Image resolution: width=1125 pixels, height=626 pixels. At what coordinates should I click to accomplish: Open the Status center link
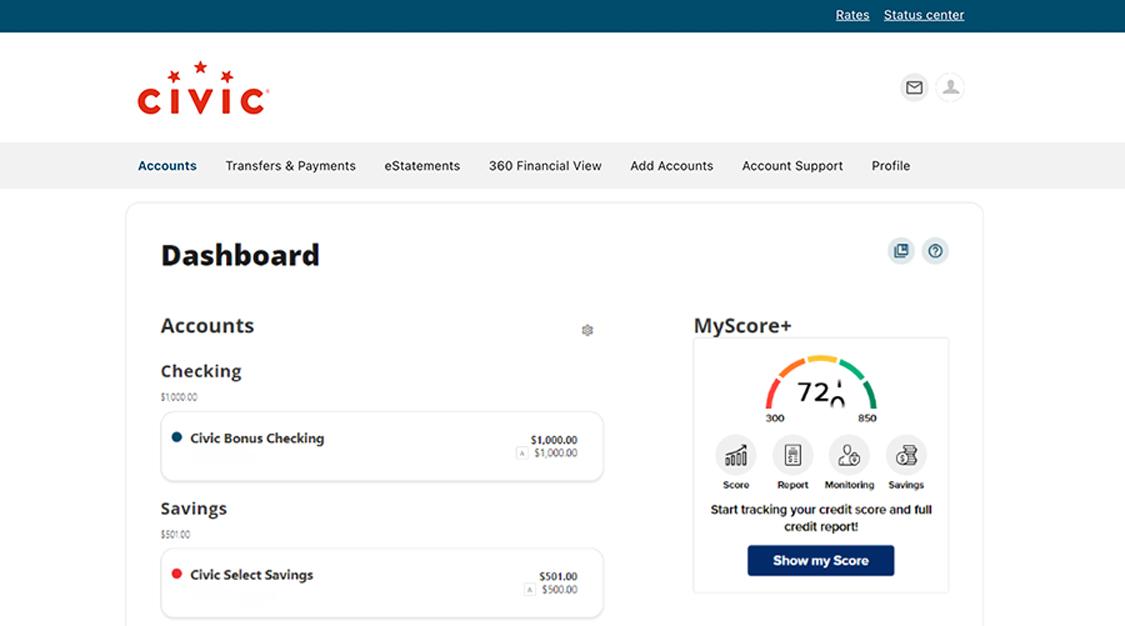923,14
